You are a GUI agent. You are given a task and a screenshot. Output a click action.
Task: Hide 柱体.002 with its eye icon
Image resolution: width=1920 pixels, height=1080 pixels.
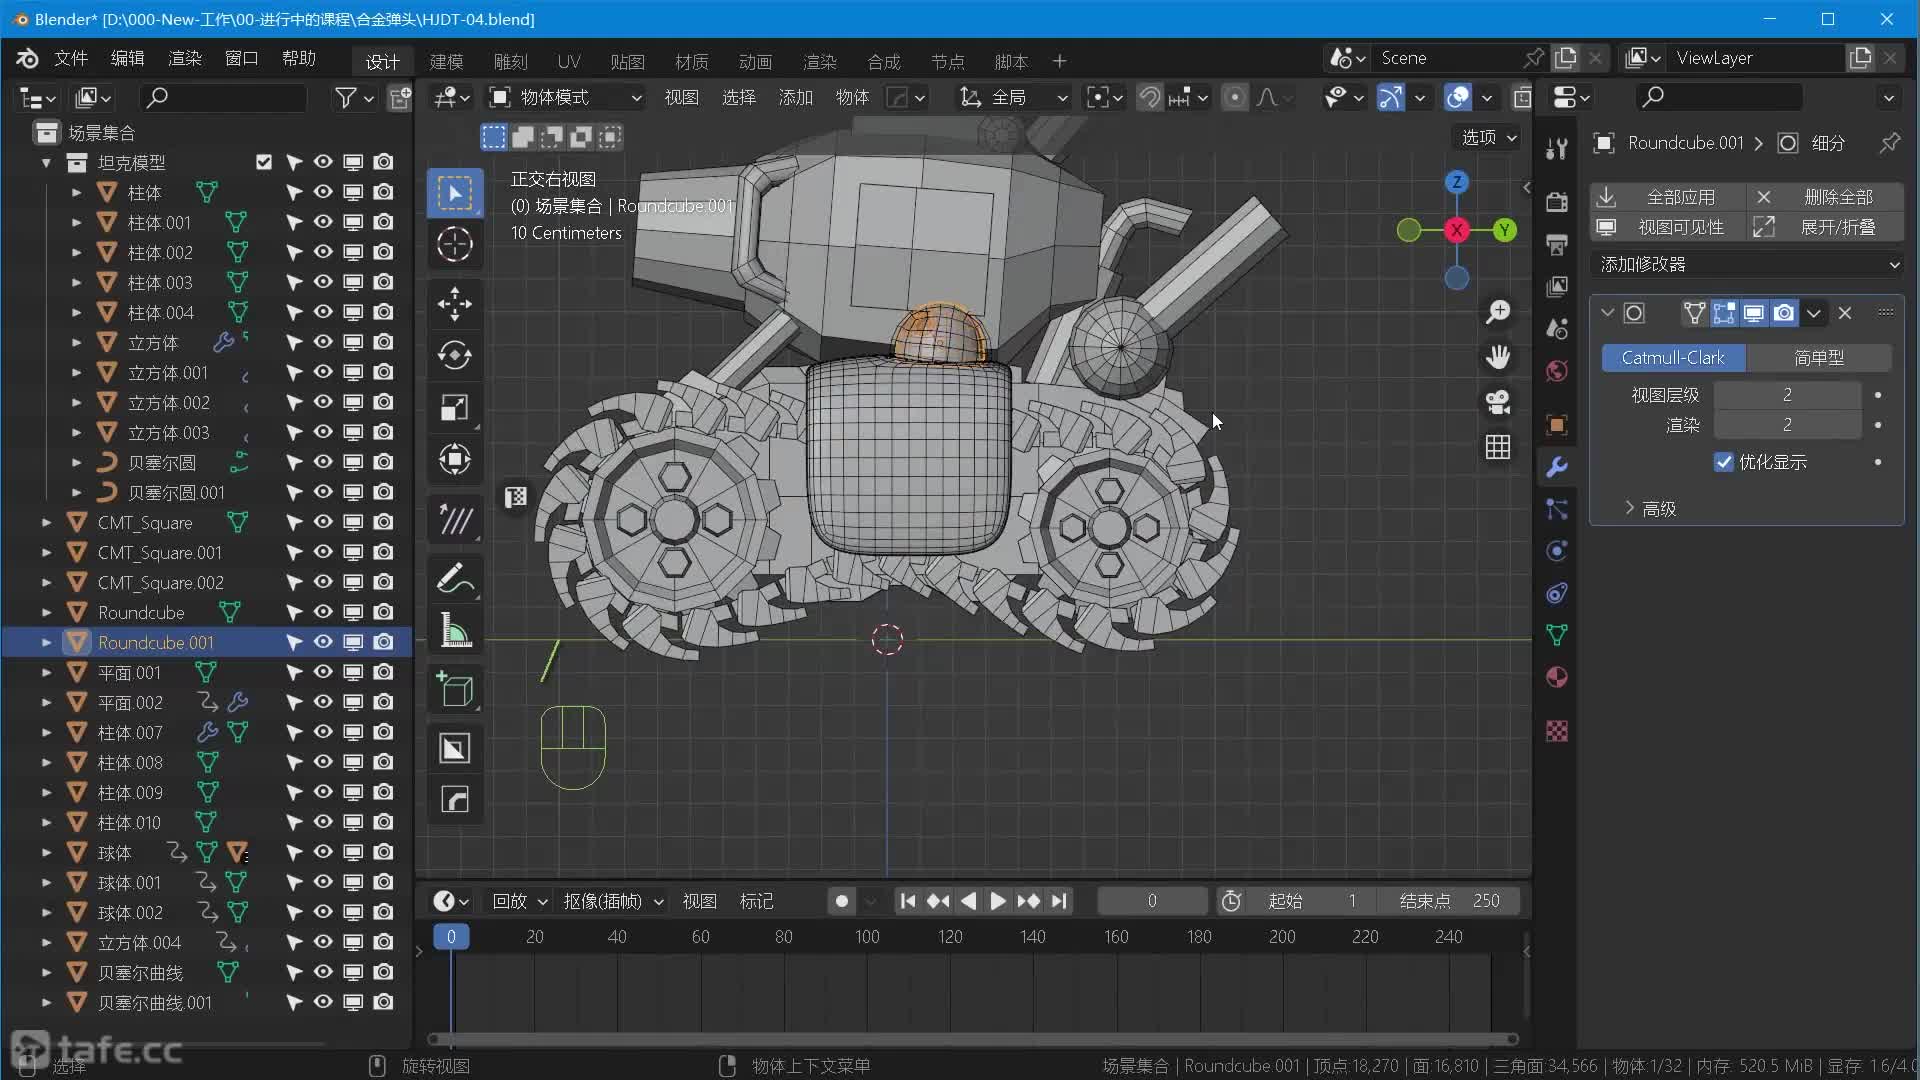pyautogui.click(x=323, y=252)
